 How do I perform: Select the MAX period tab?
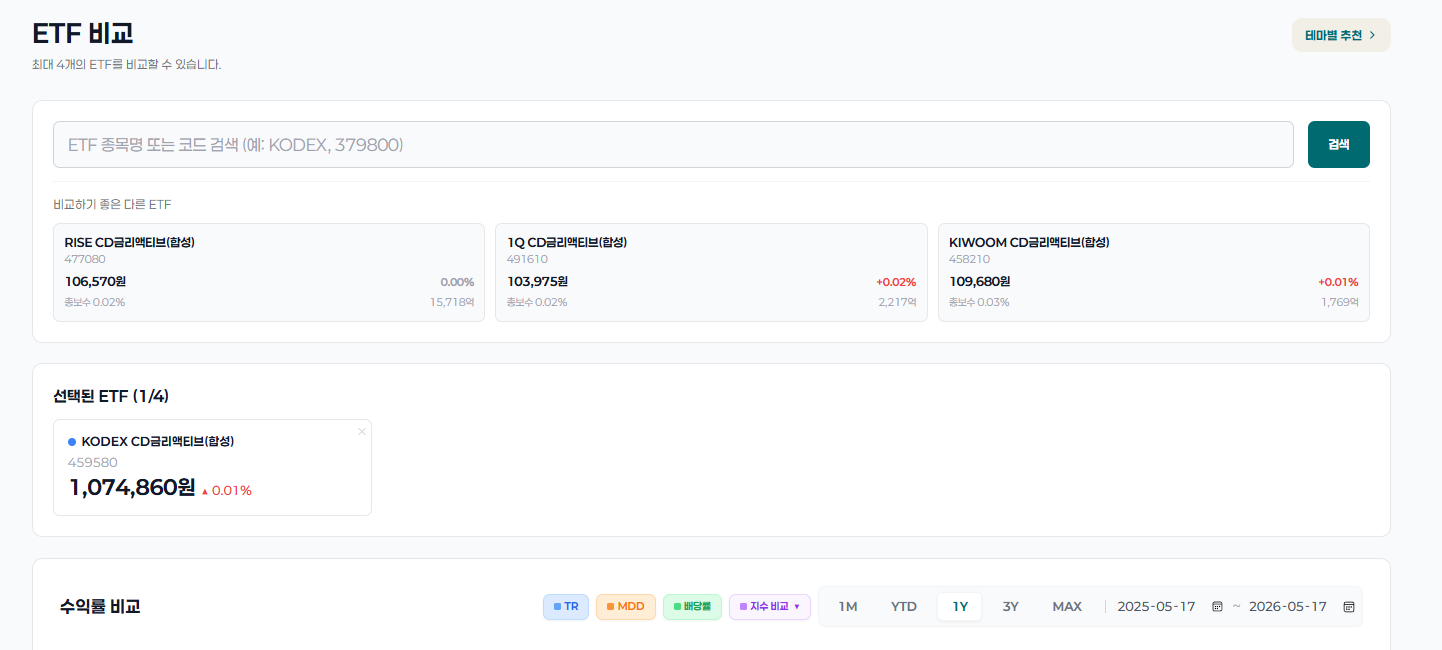point(1067,607)
